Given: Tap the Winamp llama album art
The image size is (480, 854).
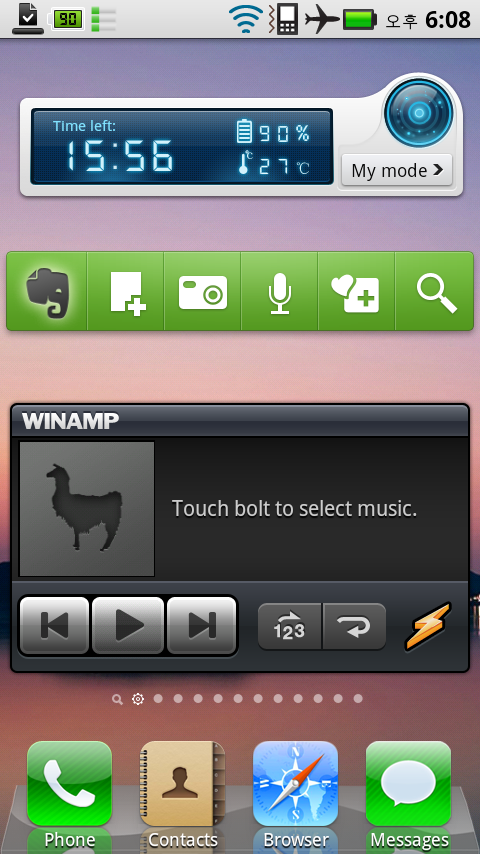Looking at the screenshot, I should pyautogui.click(x=87, y=509).
